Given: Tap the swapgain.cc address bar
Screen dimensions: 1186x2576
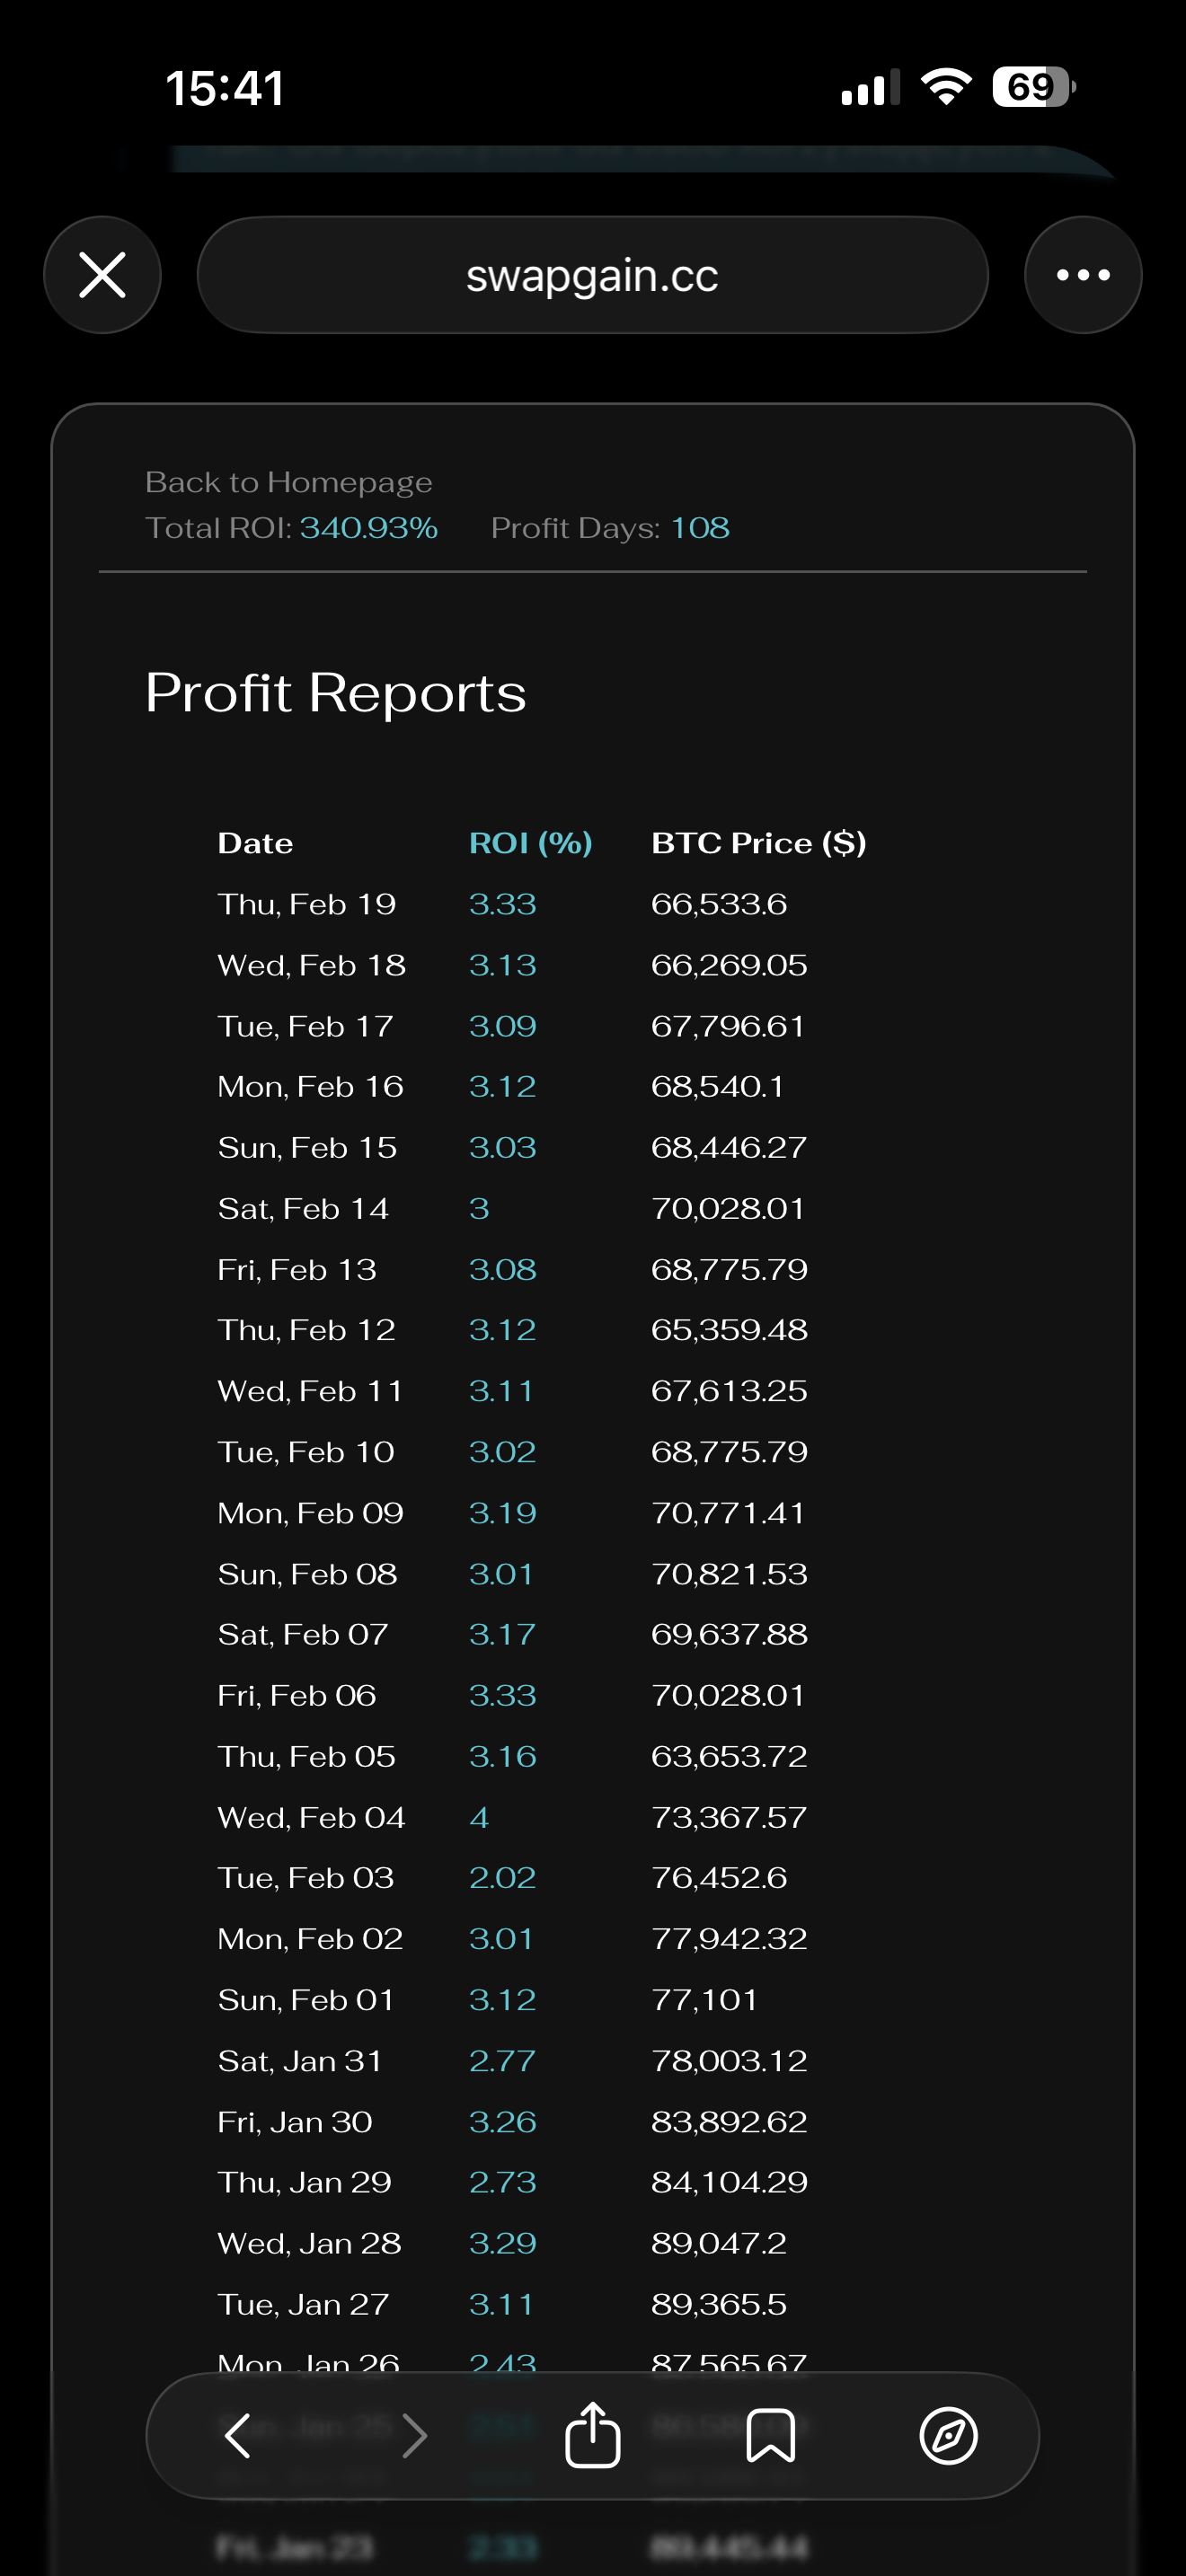Looking at the screenshot, I should [592, 275].
